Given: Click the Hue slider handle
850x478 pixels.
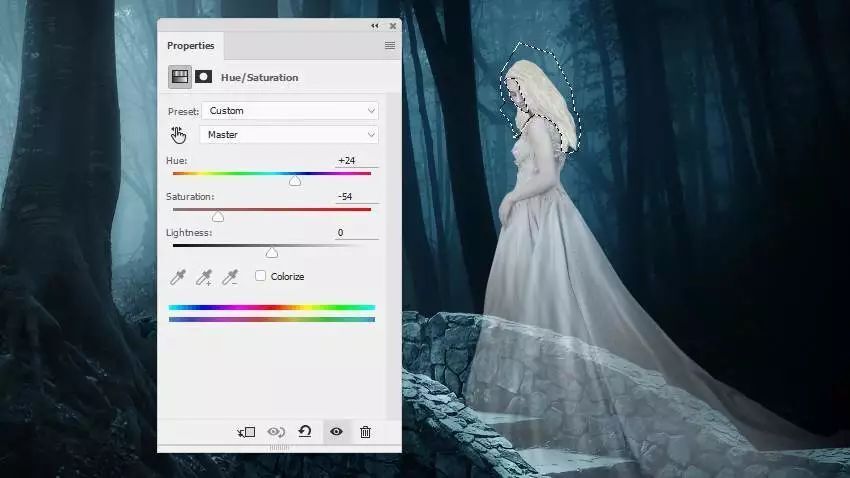Looking at the screenshot, I should pos(295,181).
